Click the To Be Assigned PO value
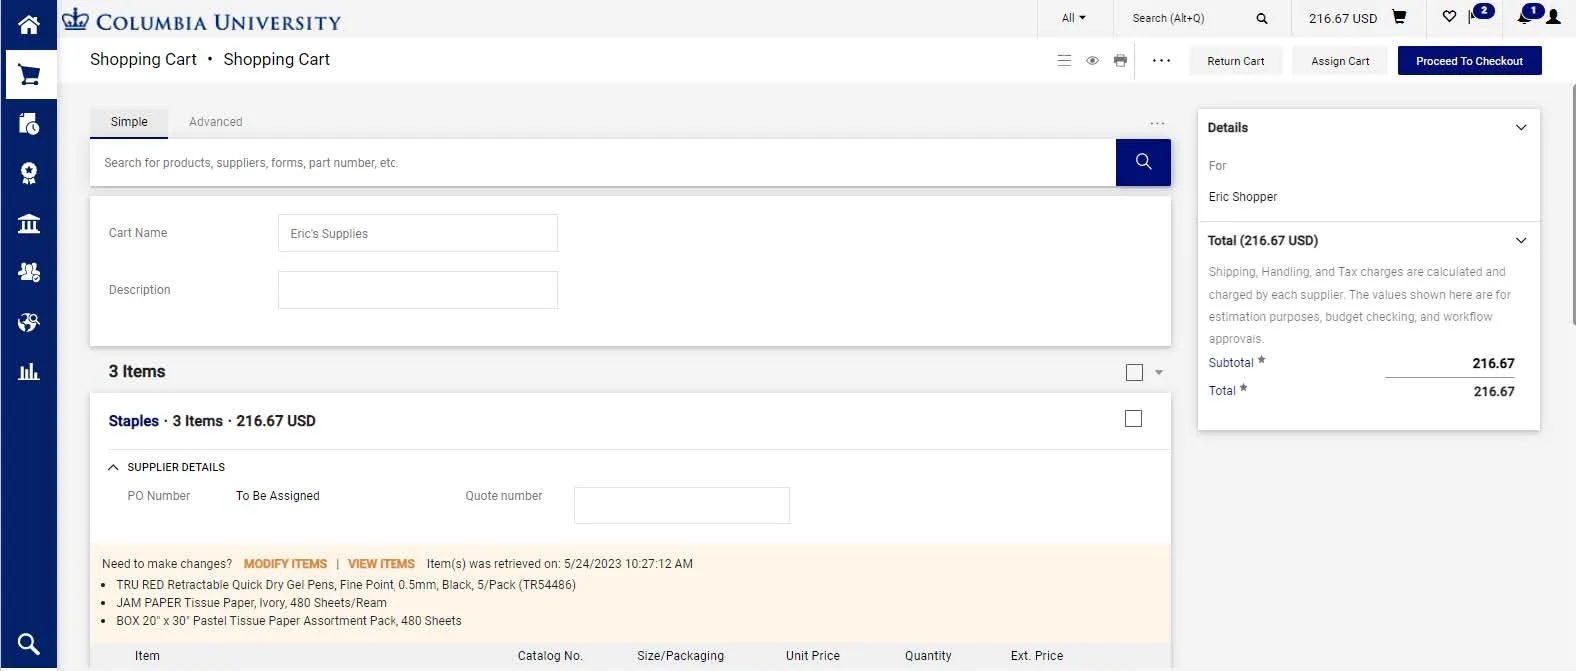Viewport: 1576px width, 671px height. click(x=278, y=496)
